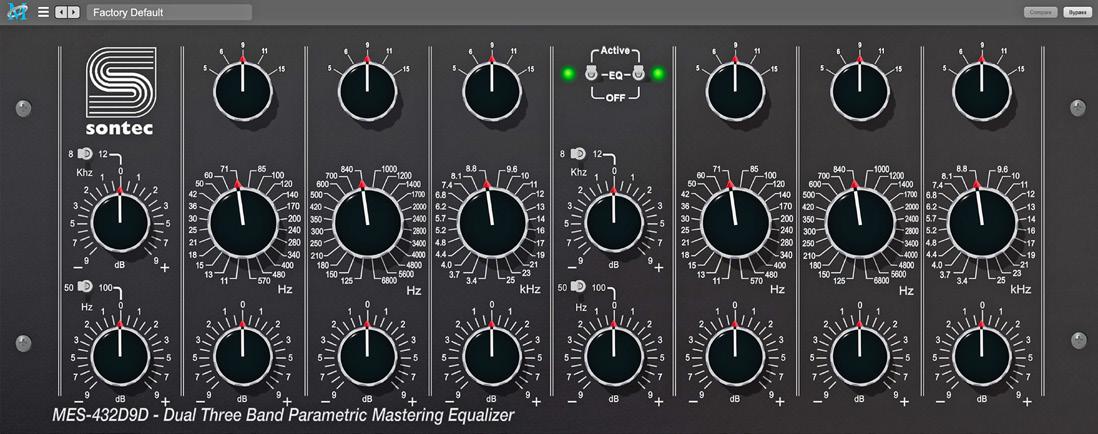Viewport: 1098px width, 434px height.
Task: Toggle left channel EQ Active/OFF switch
Action: [591, 73]
